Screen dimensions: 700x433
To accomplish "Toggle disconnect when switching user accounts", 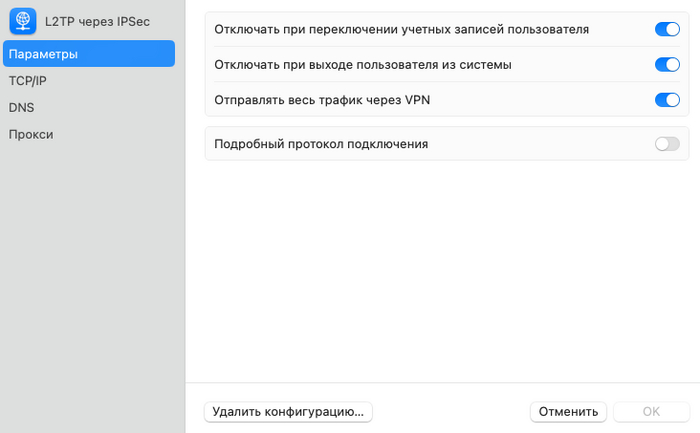I will (666, 30).
